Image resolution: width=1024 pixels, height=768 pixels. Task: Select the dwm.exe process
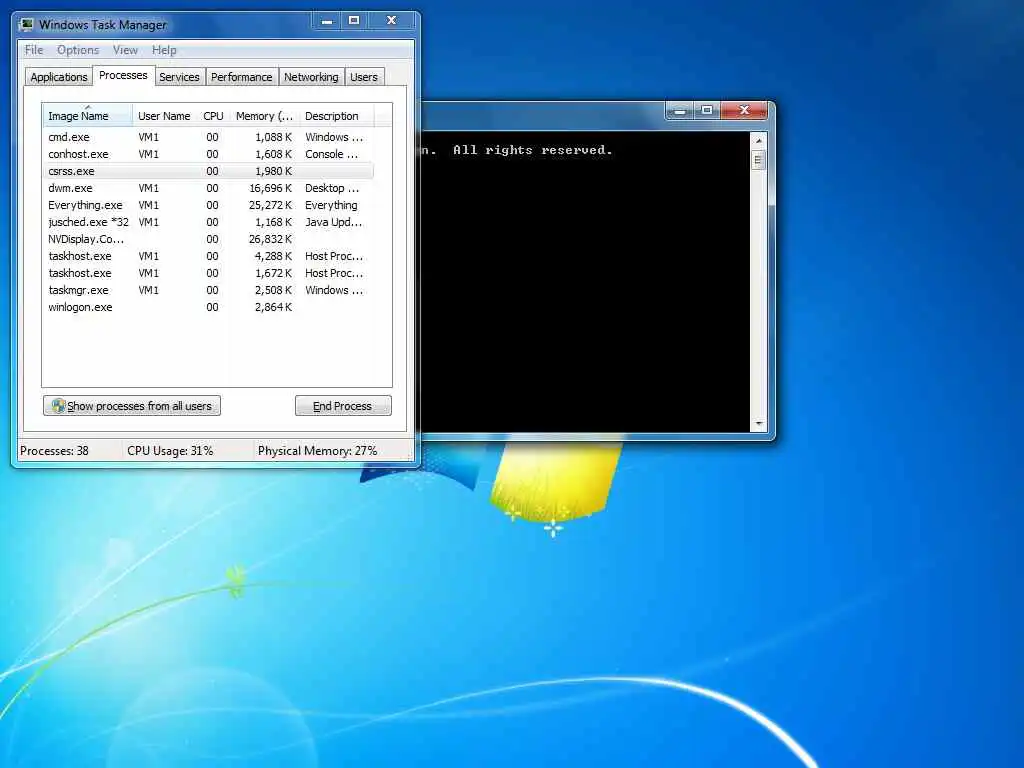(x=208, y=188)
